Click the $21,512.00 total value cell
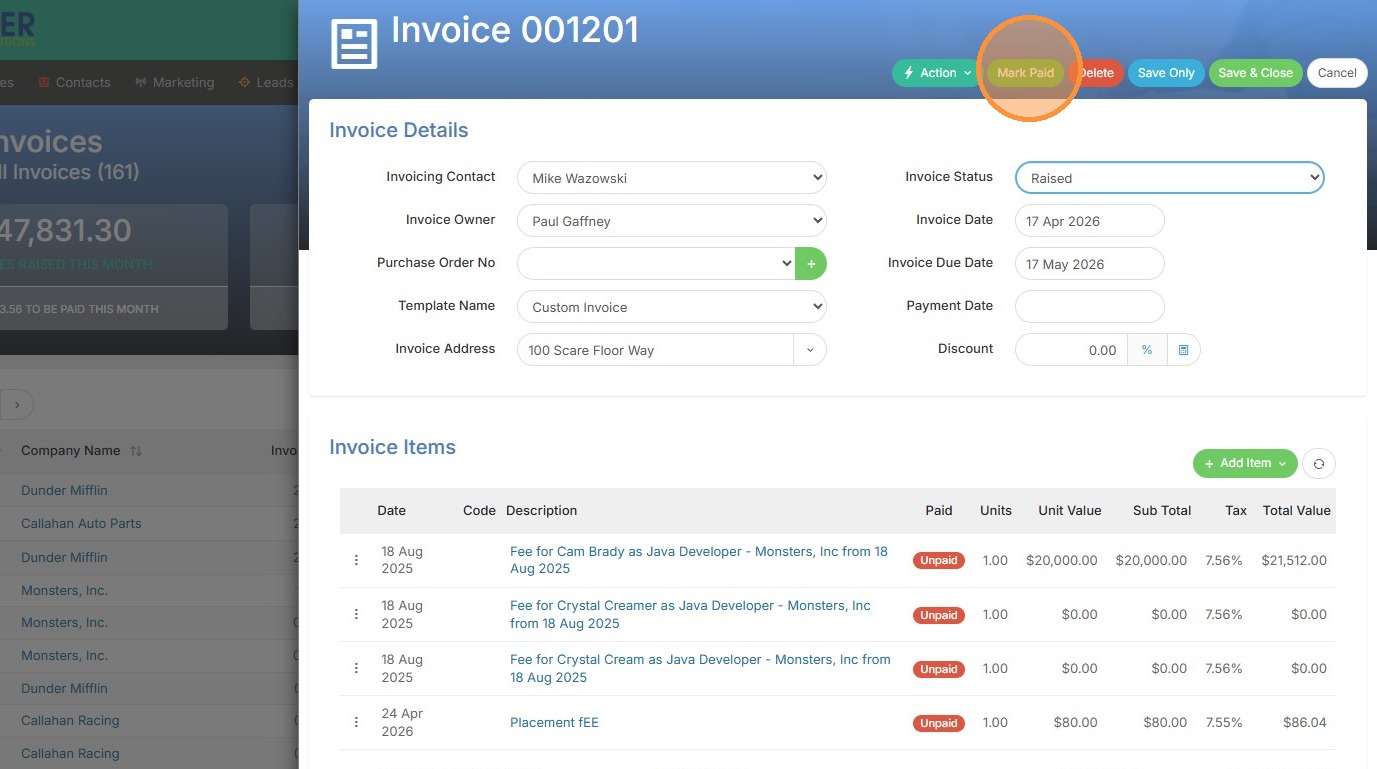The image size is (1377, 769). coord(1294,560)
